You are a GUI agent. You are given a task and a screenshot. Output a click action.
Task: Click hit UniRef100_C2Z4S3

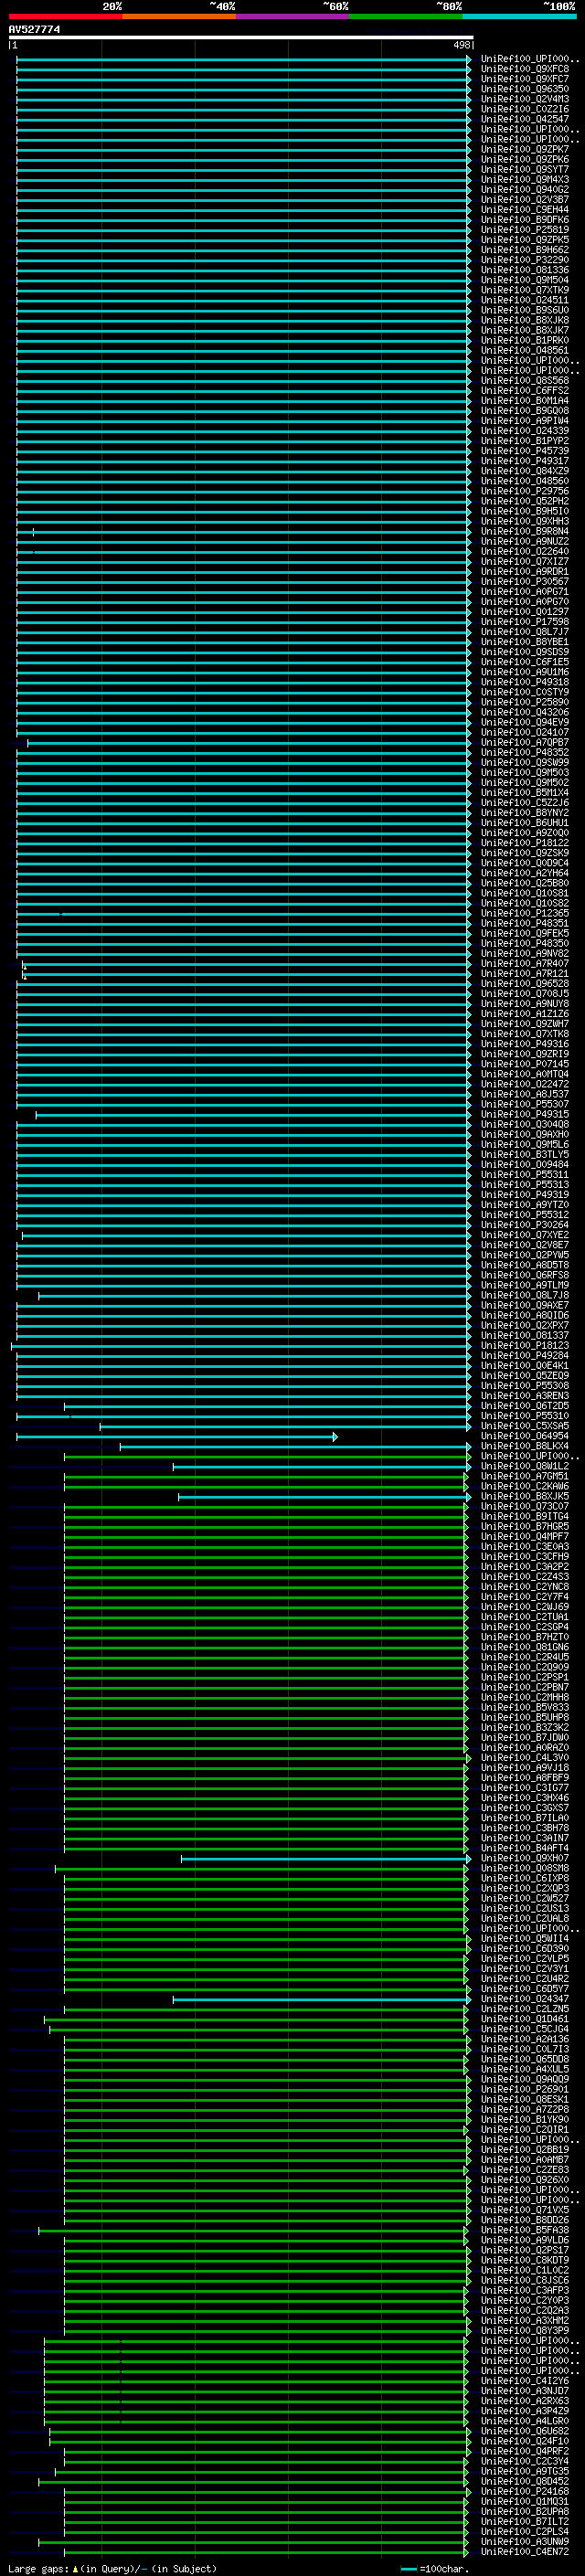[525, 1577]
